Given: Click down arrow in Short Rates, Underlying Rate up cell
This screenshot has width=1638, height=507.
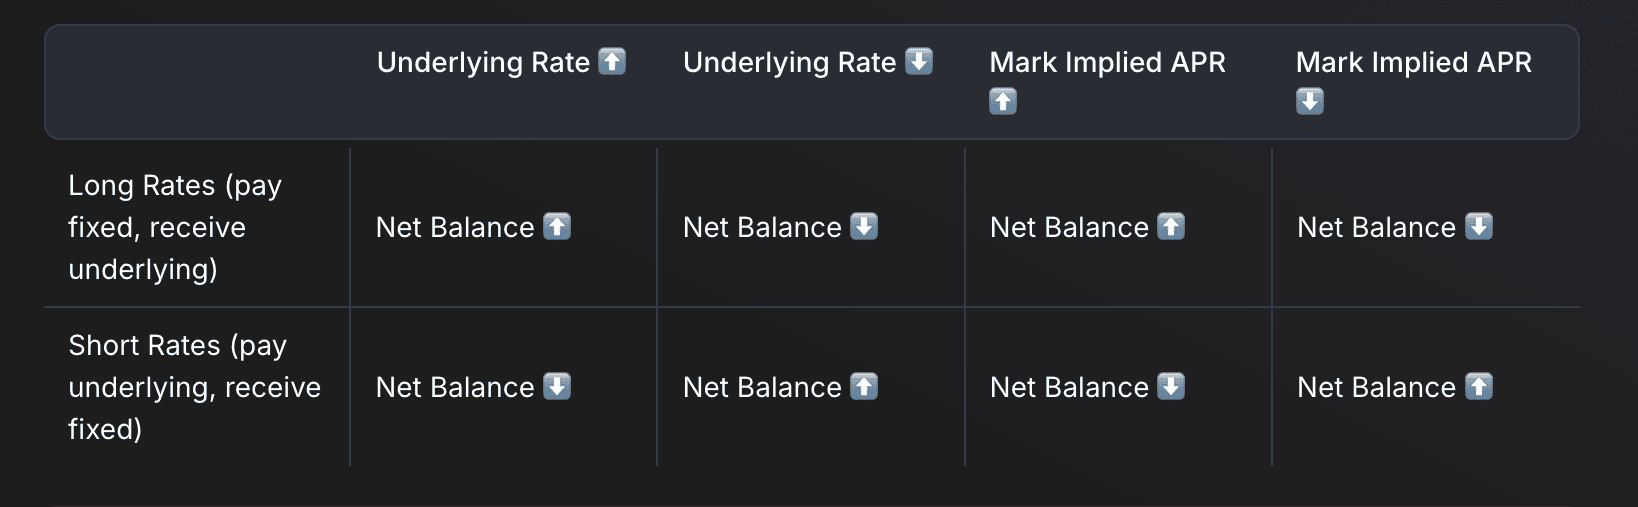Looking at the screenshot, I should pos(557,386).
